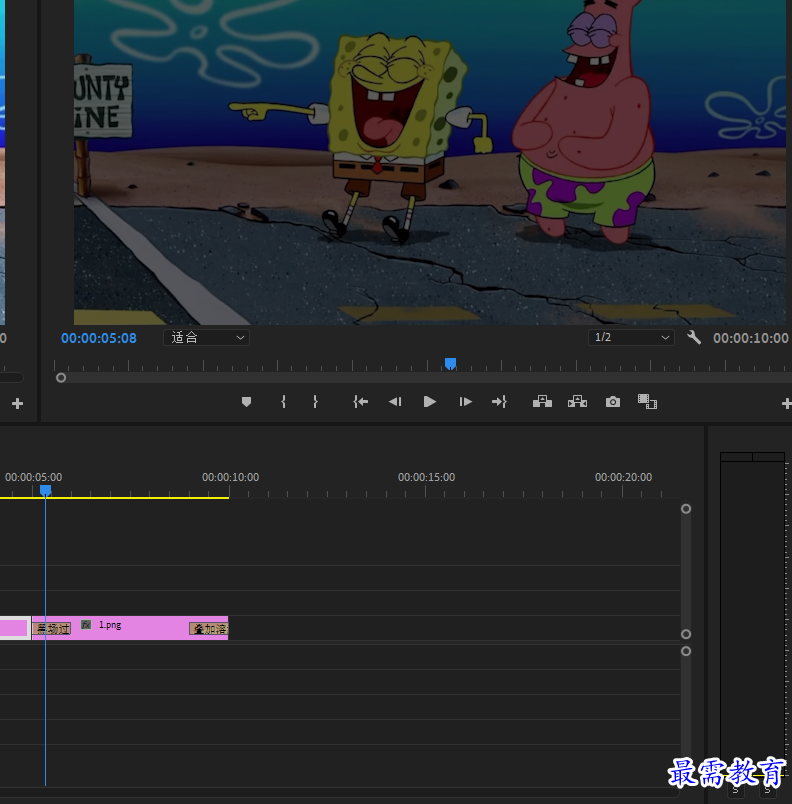Open the source monitor button editor plus
792x804 pixels.
(17, 404)
